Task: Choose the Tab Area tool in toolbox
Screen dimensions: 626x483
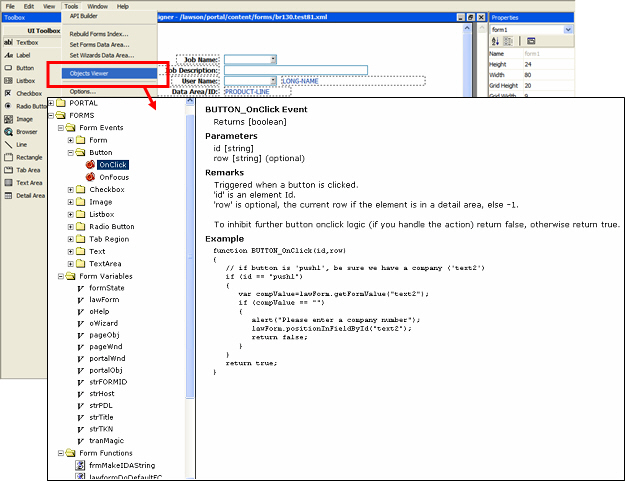Action: (x=22, y=170)
